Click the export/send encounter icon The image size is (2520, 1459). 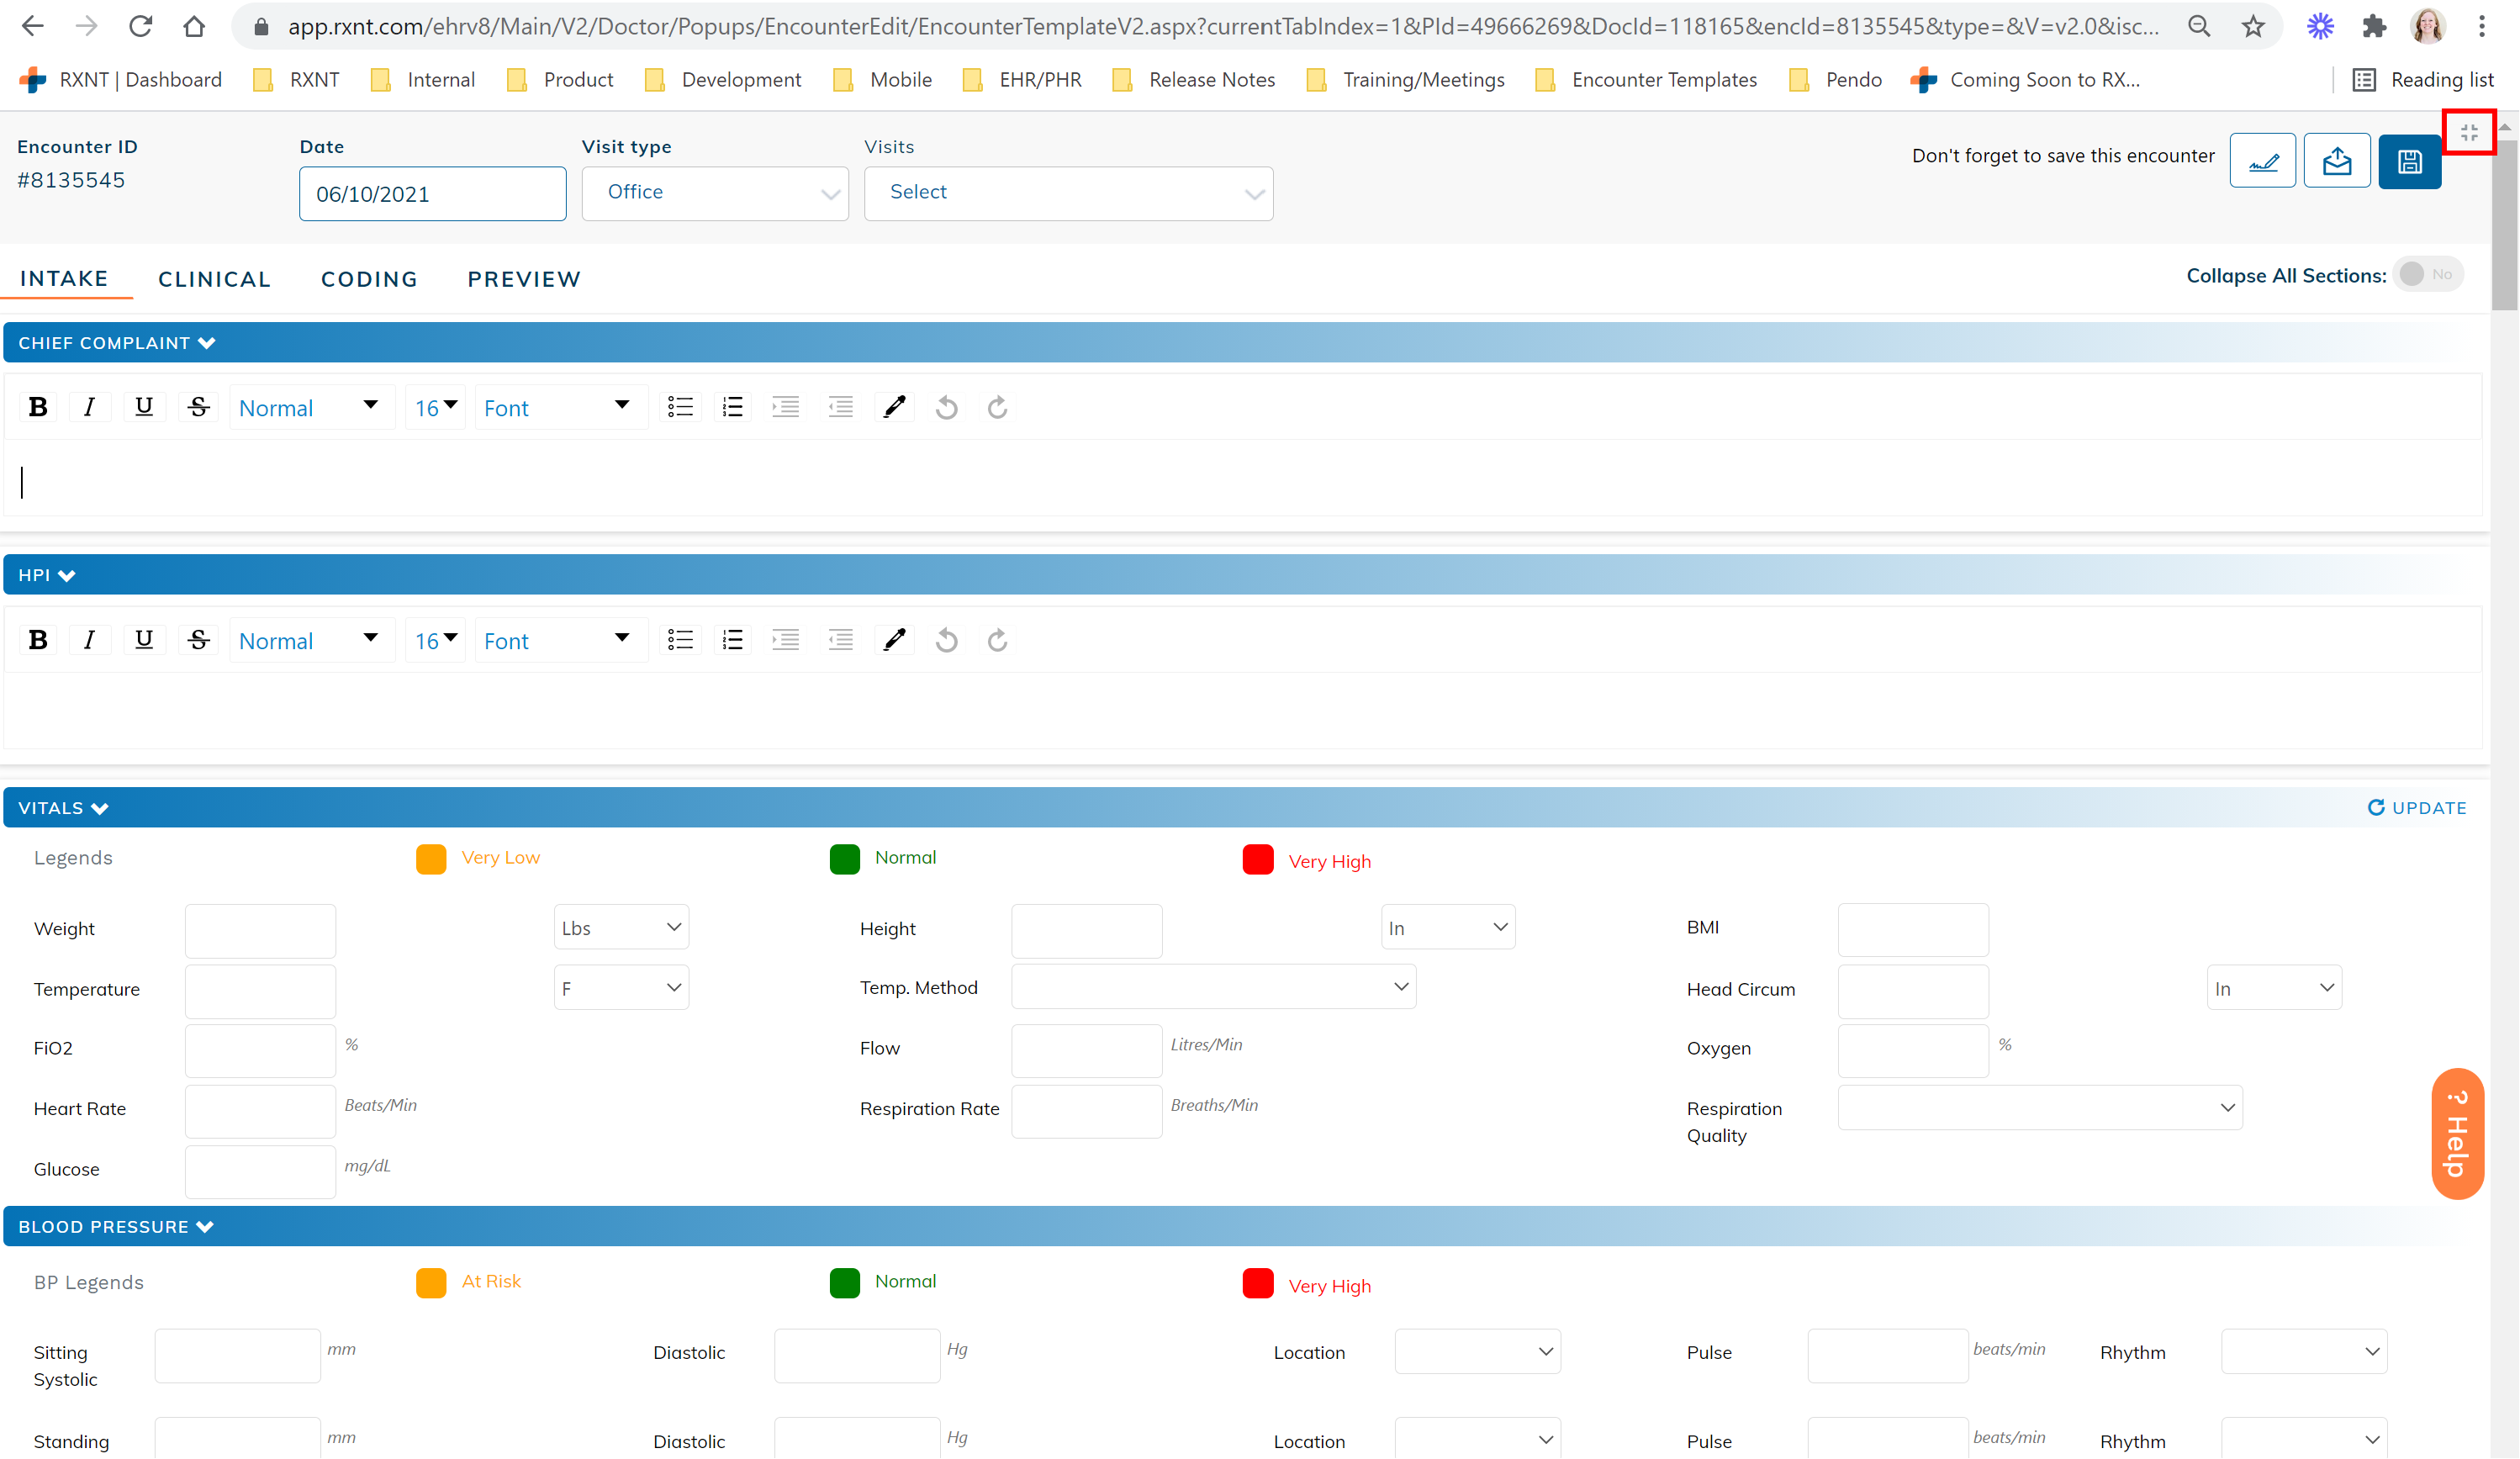pos(2336,161)
